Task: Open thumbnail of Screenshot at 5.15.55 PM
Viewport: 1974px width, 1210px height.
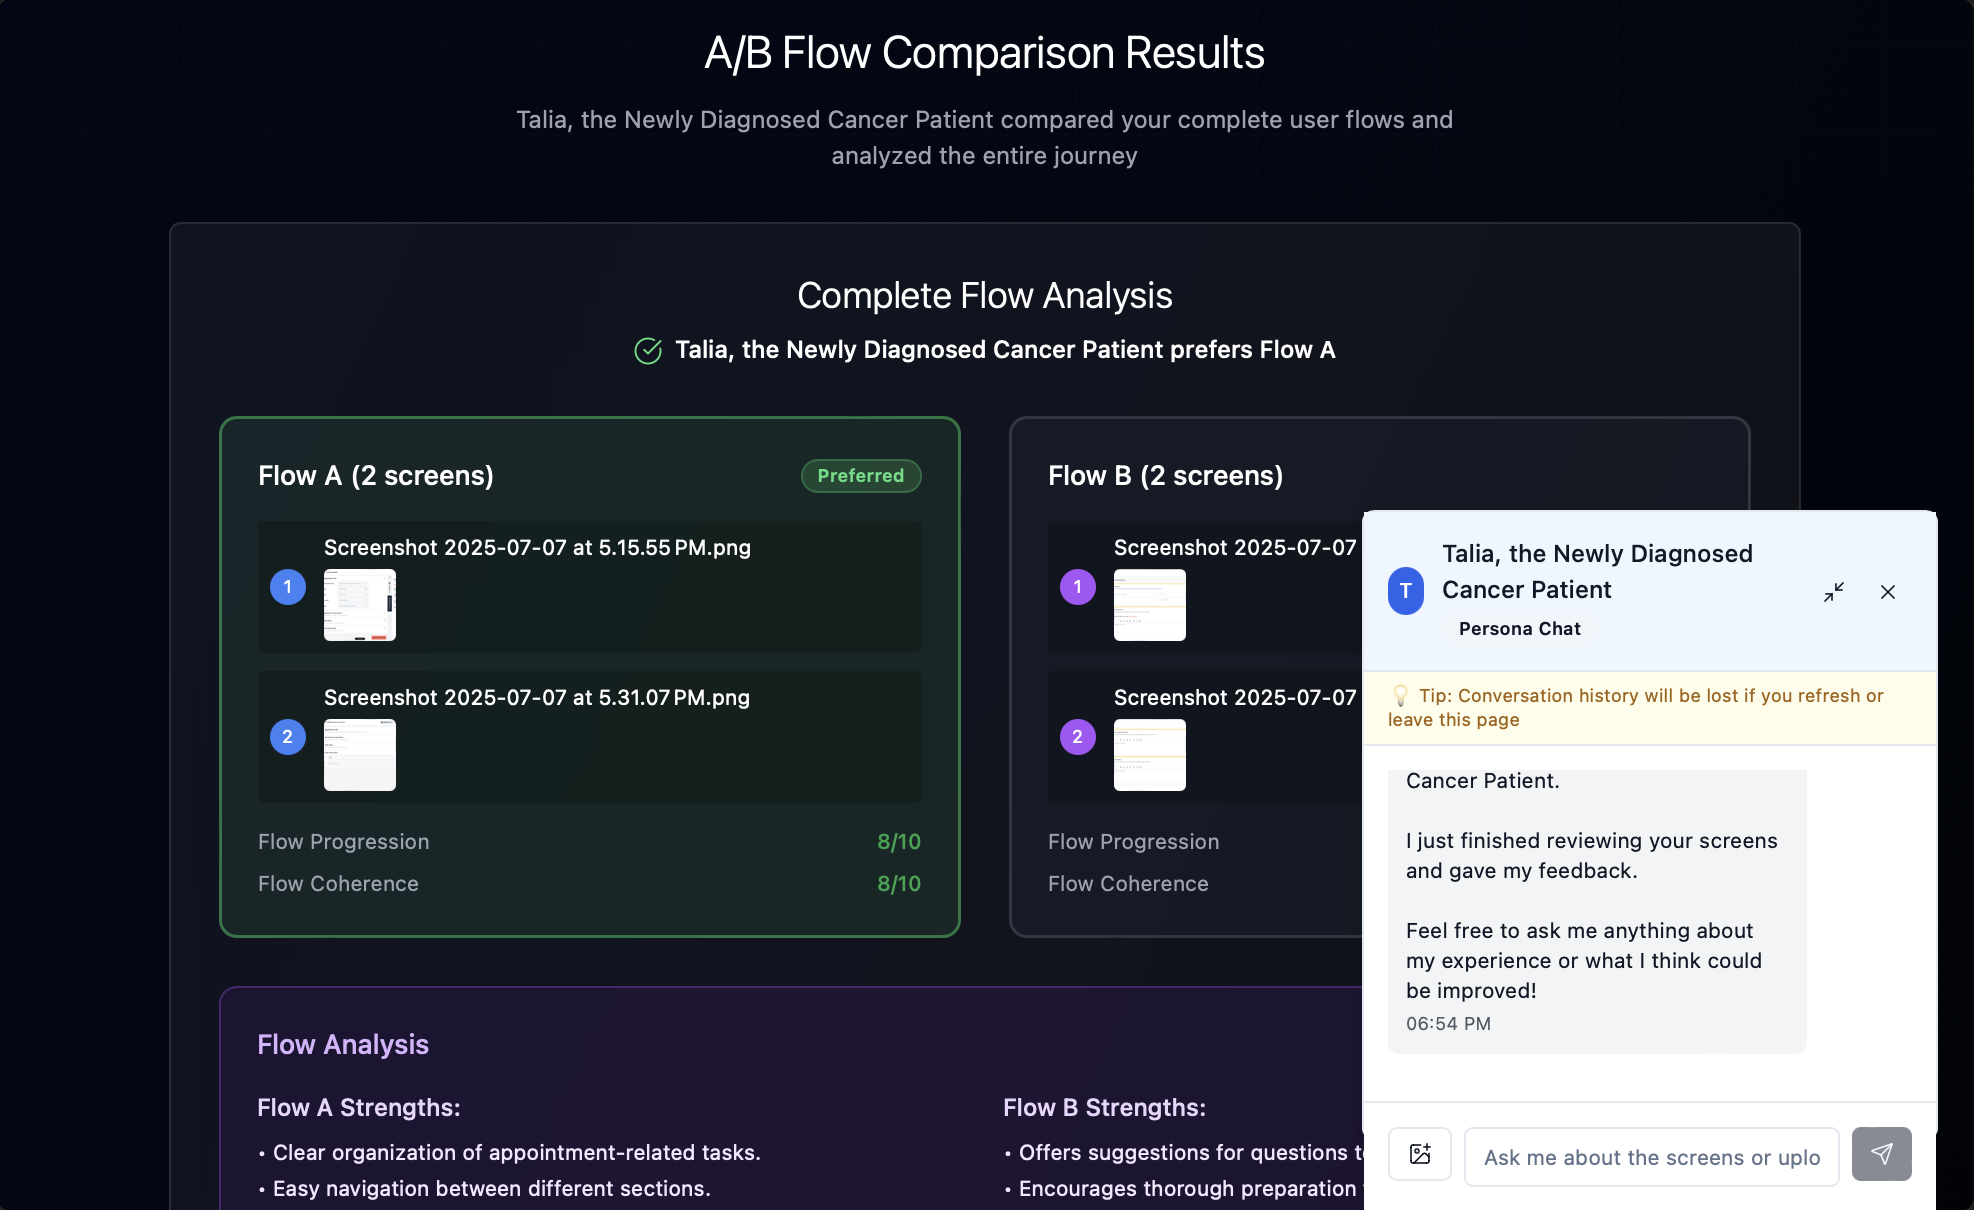Action: [360, 605]
